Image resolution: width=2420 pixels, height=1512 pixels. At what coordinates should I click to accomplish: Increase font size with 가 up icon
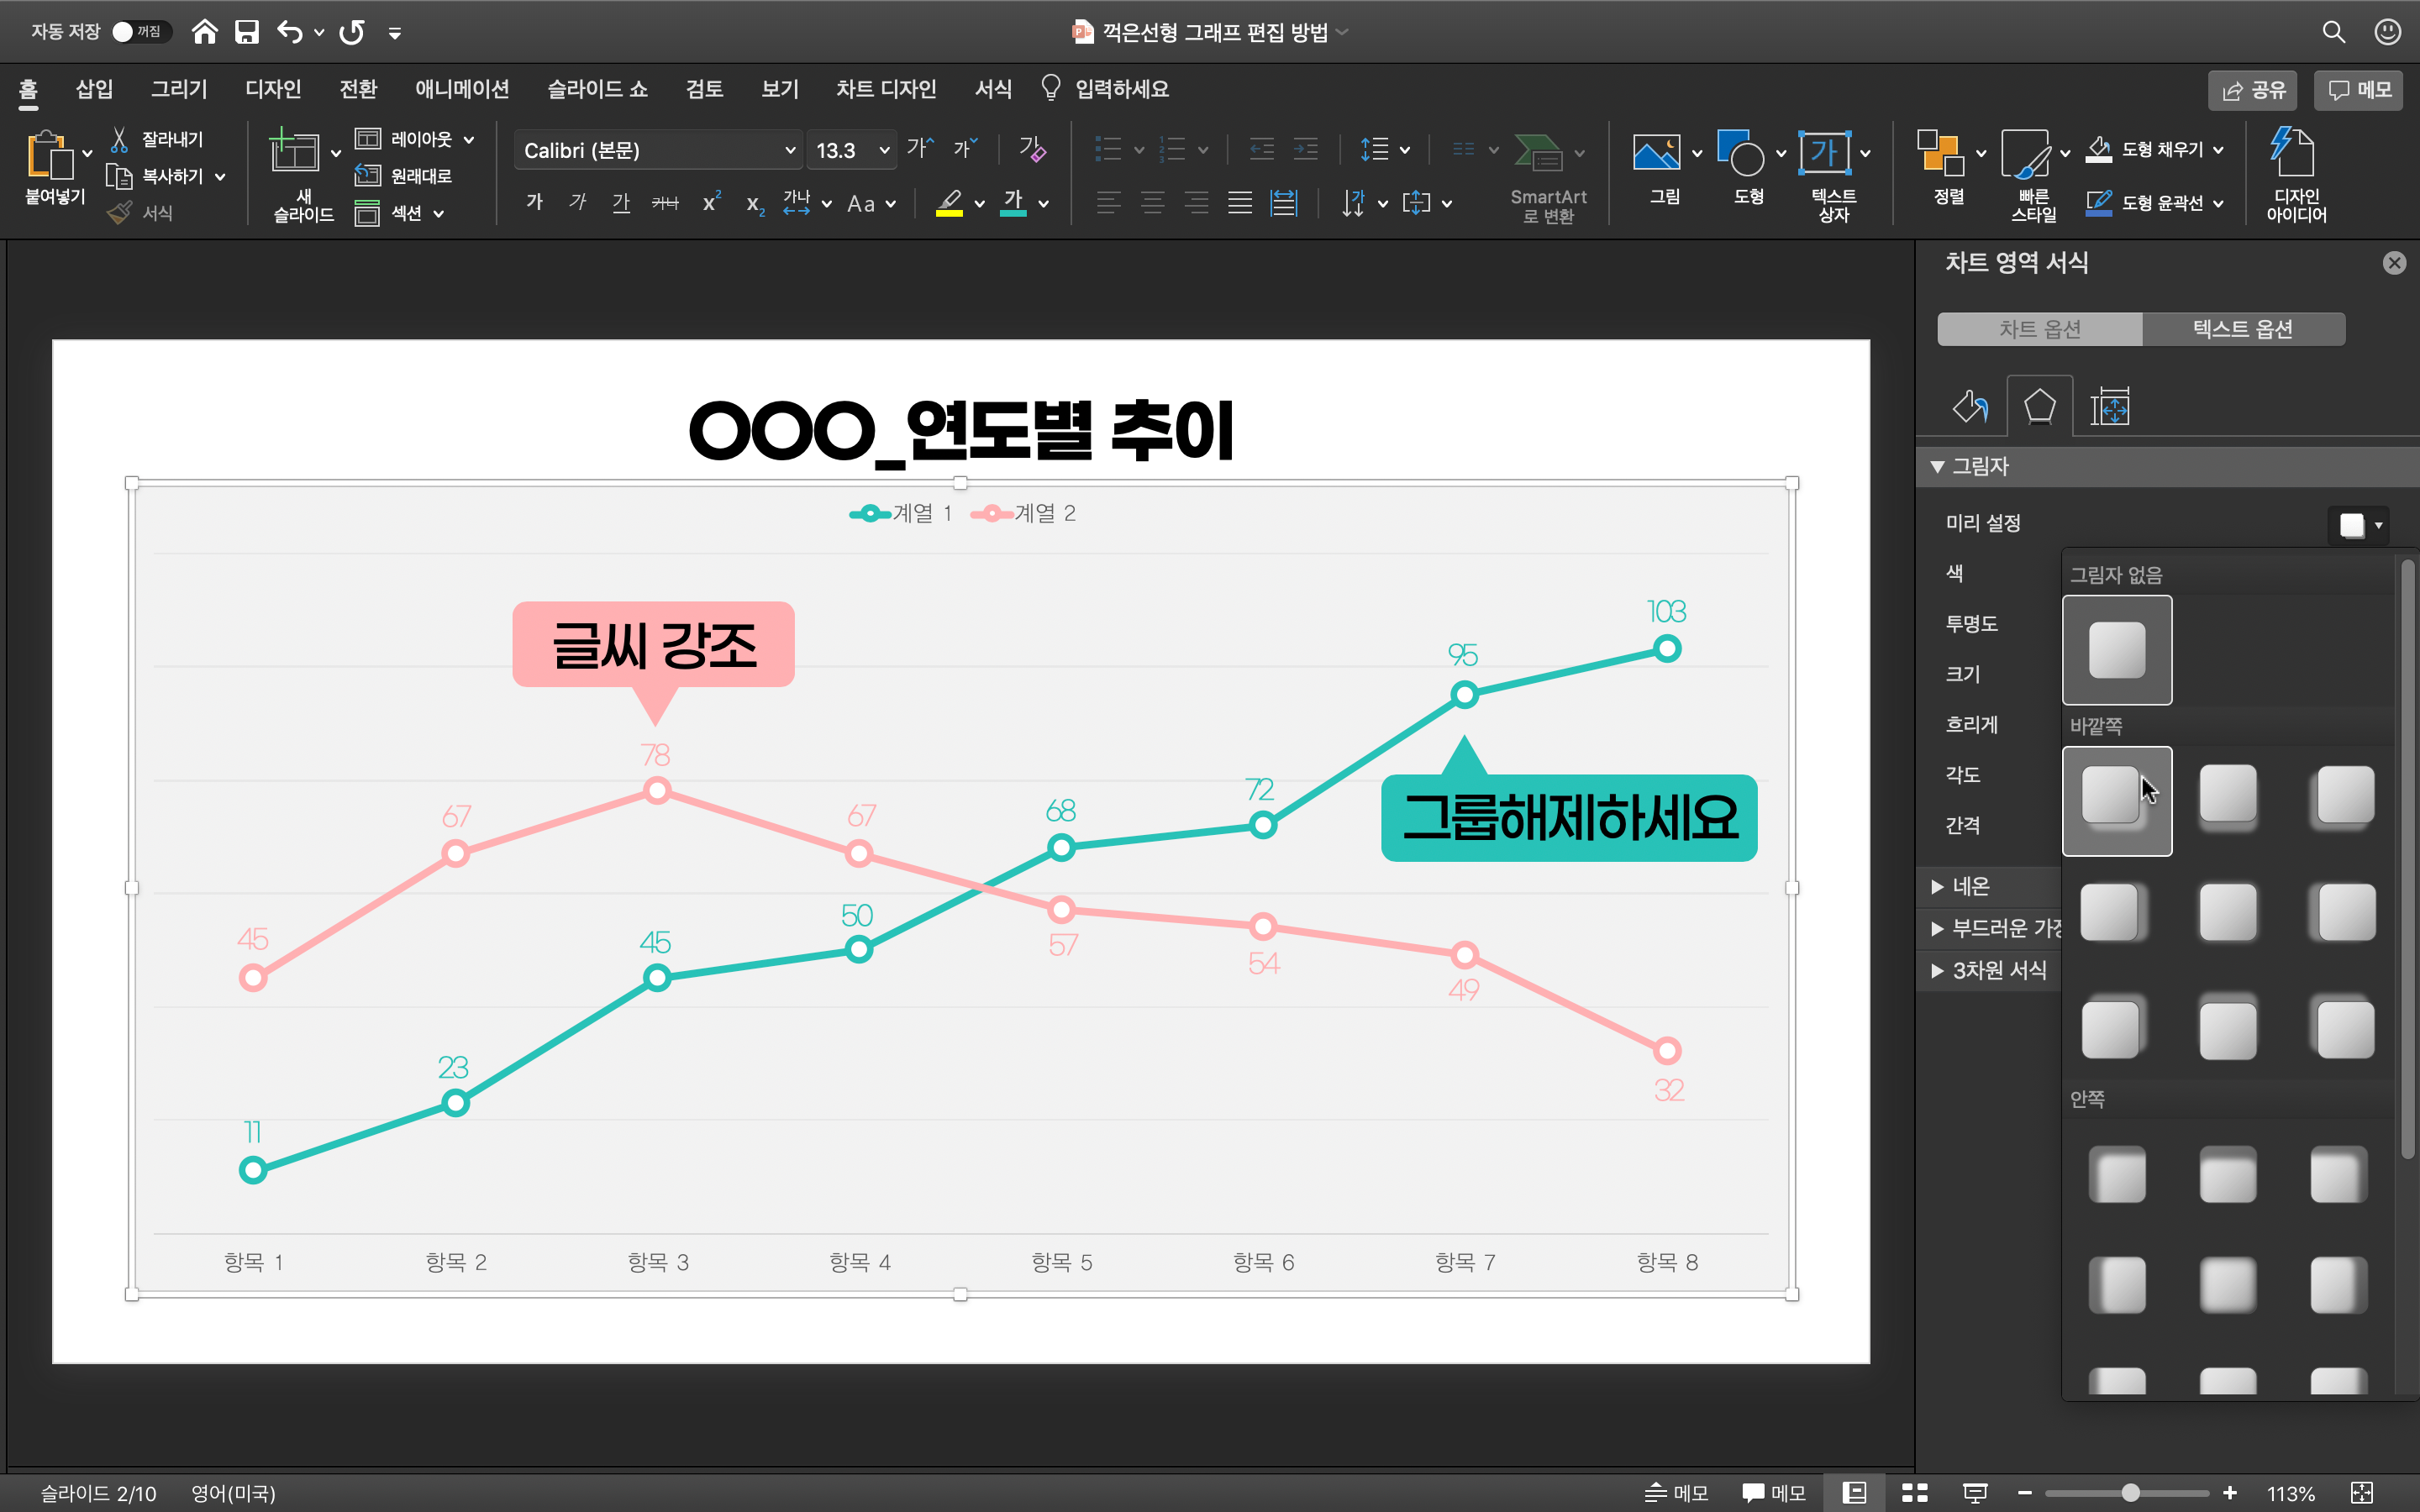pyautogui.click(x=920, y=149)
